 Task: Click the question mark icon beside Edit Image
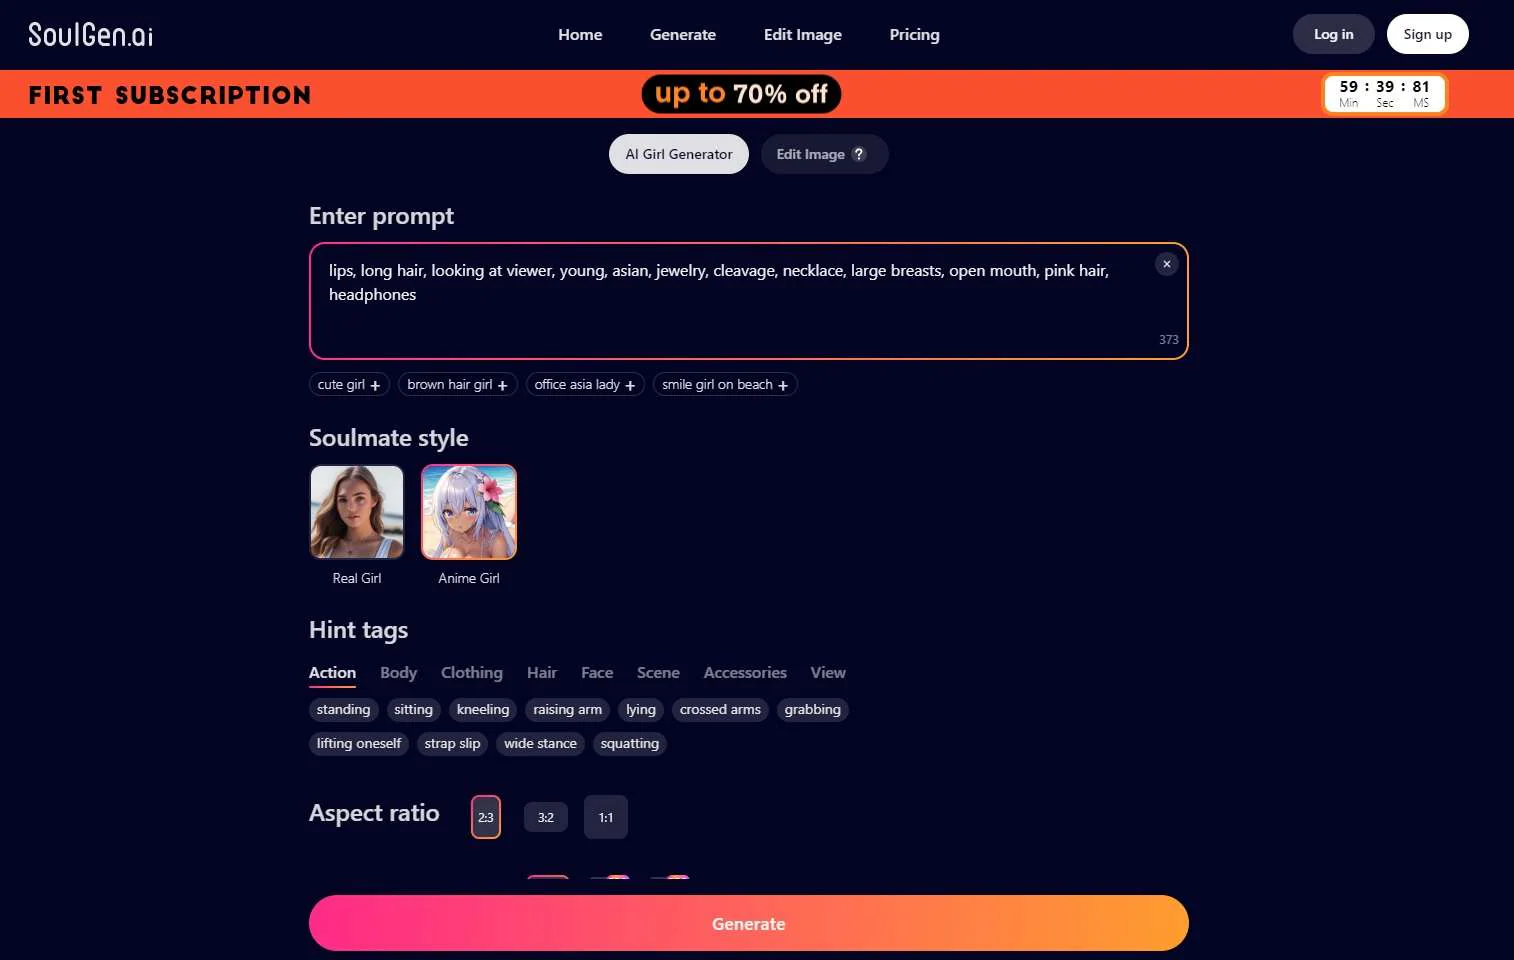coord(859,154)
